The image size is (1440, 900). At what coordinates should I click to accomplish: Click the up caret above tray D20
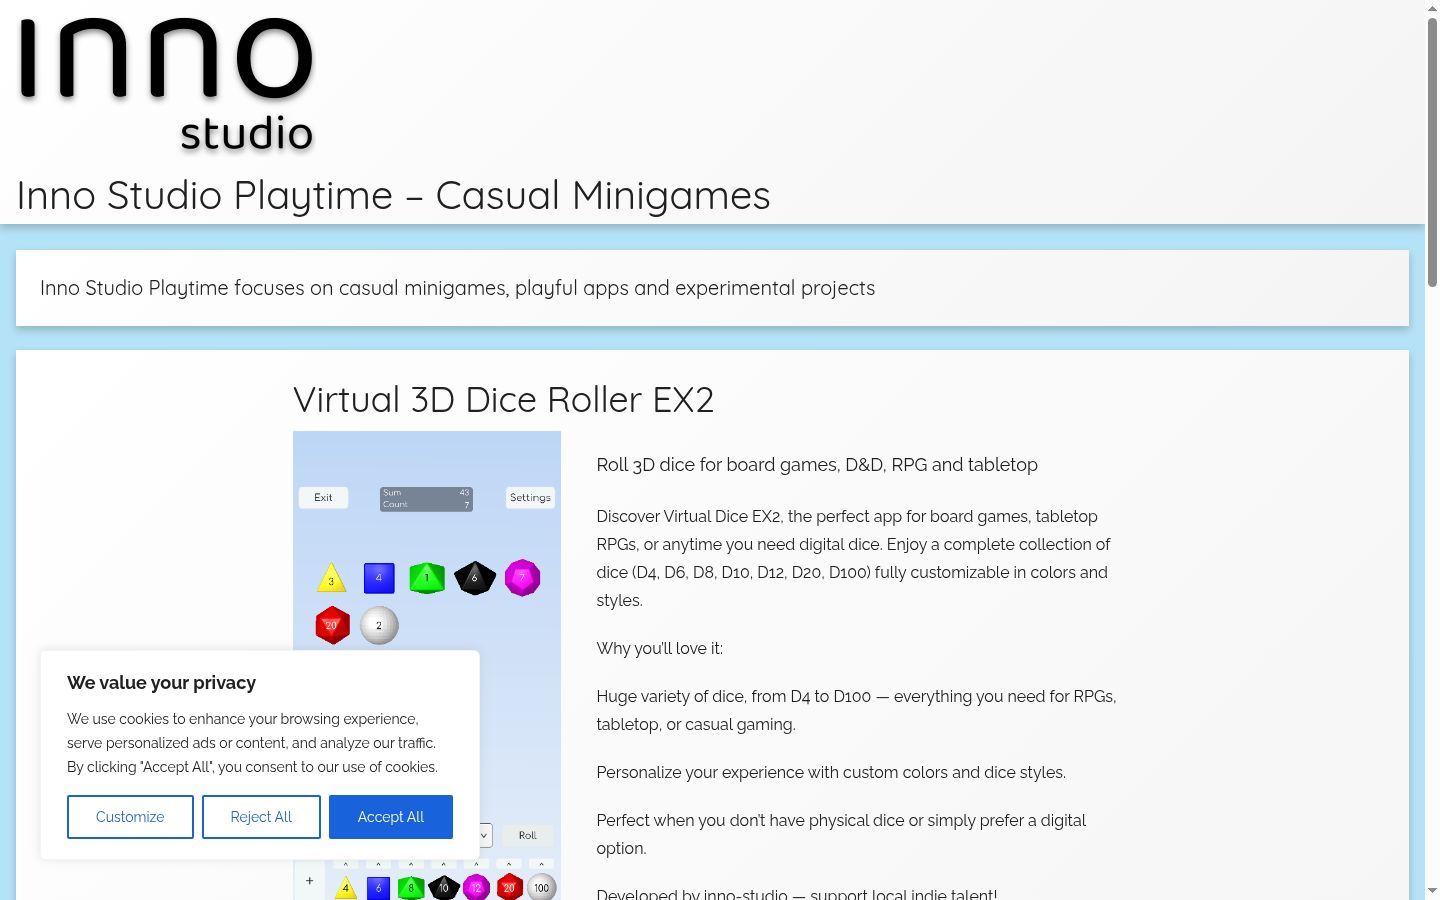[509, 864]
